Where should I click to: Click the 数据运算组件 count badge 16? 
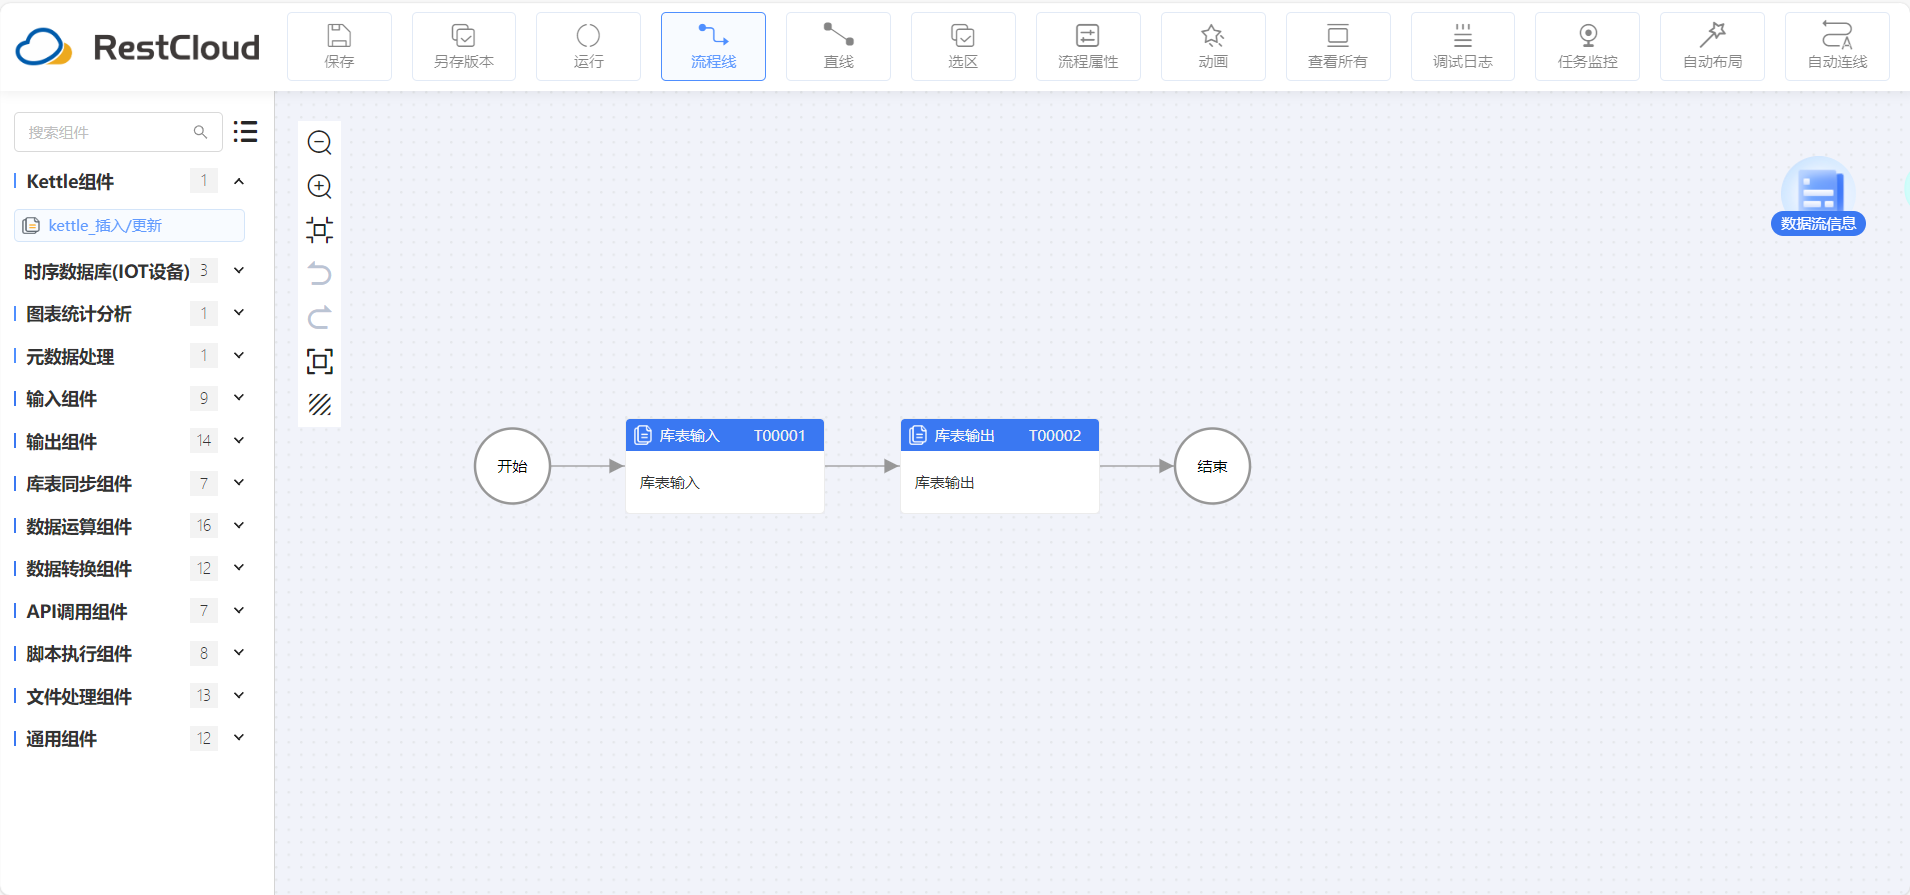pyautogui.click(x=204, y=526)
